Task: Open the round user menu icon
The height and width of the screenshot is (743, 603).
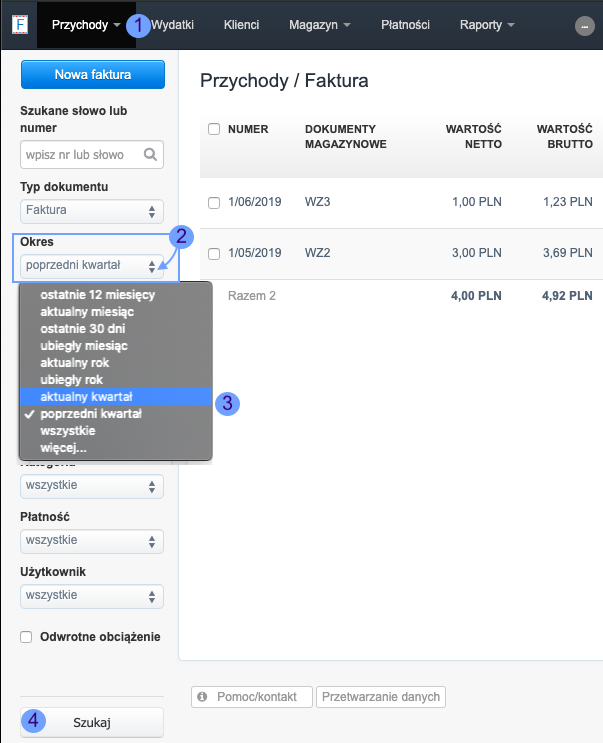Action: click(585, 26)
